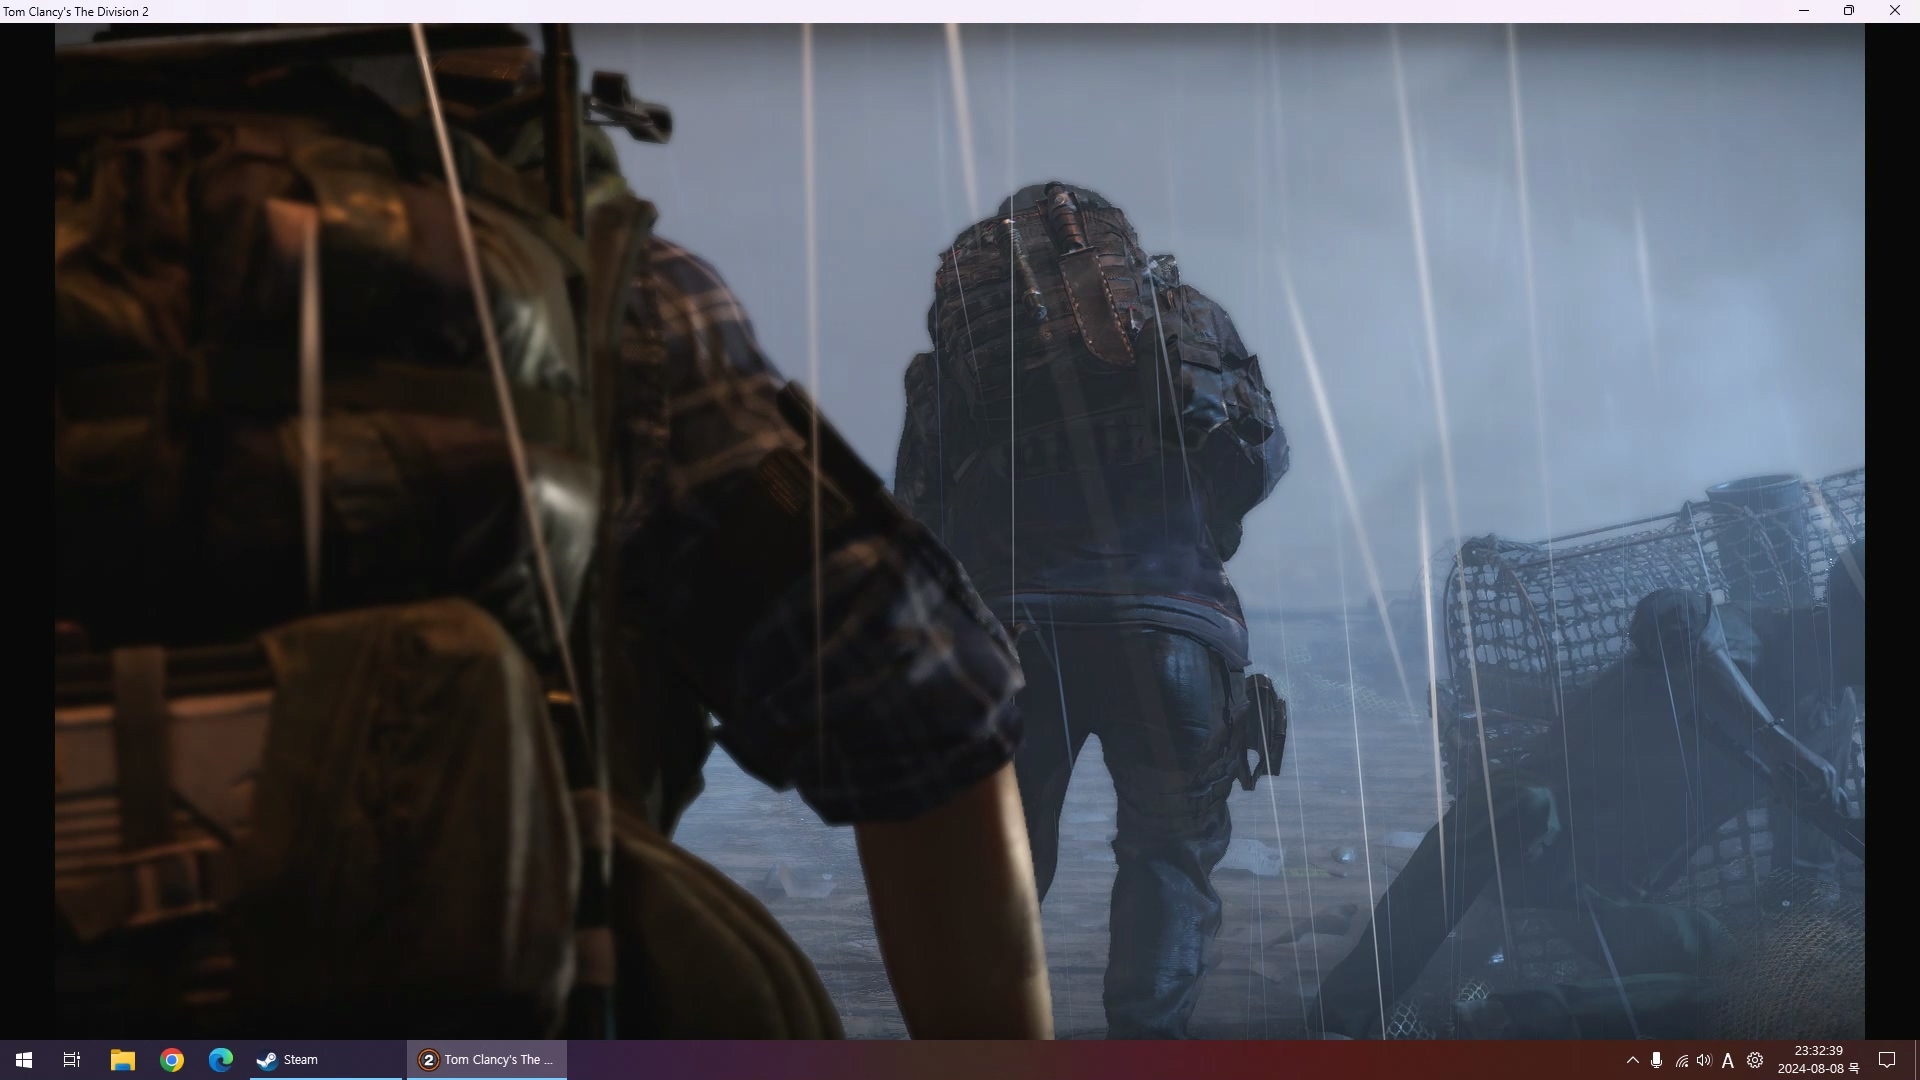Click the Show desktop sliver

click(1916, 1060)
